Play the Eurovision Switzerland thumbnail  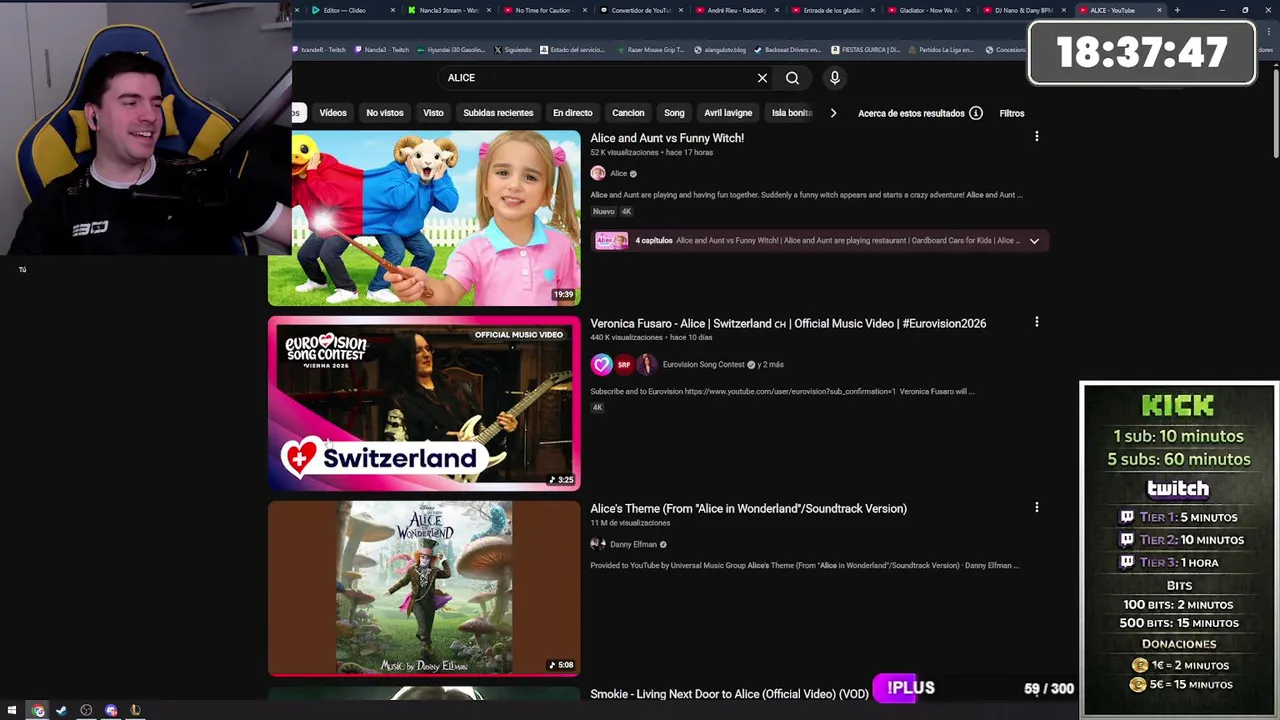(x=424, y=403)
